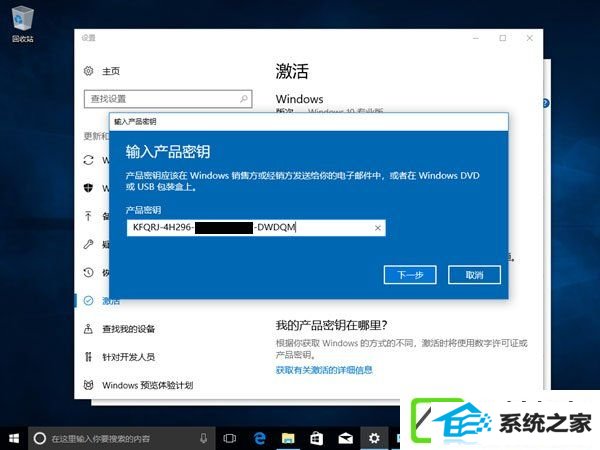Image resolution: width=600 pixels, height=450 pixels.
Task: Click the 我的产品密钥在哪里? heading
Action: pyautogui.click(x=331, y=326)
